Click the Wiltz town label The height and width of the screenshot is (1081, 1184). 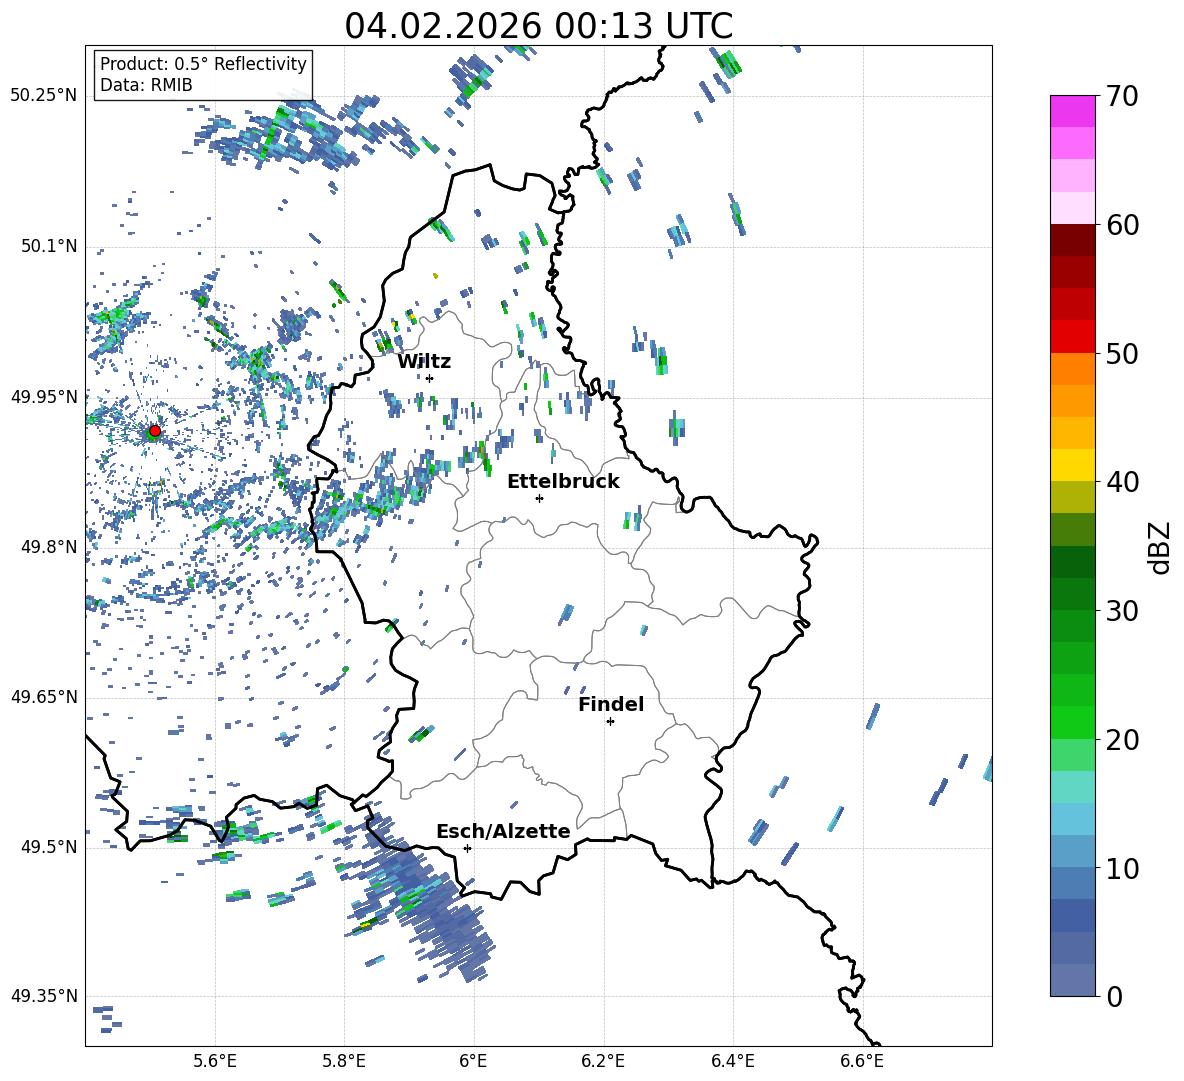point(424,362)
